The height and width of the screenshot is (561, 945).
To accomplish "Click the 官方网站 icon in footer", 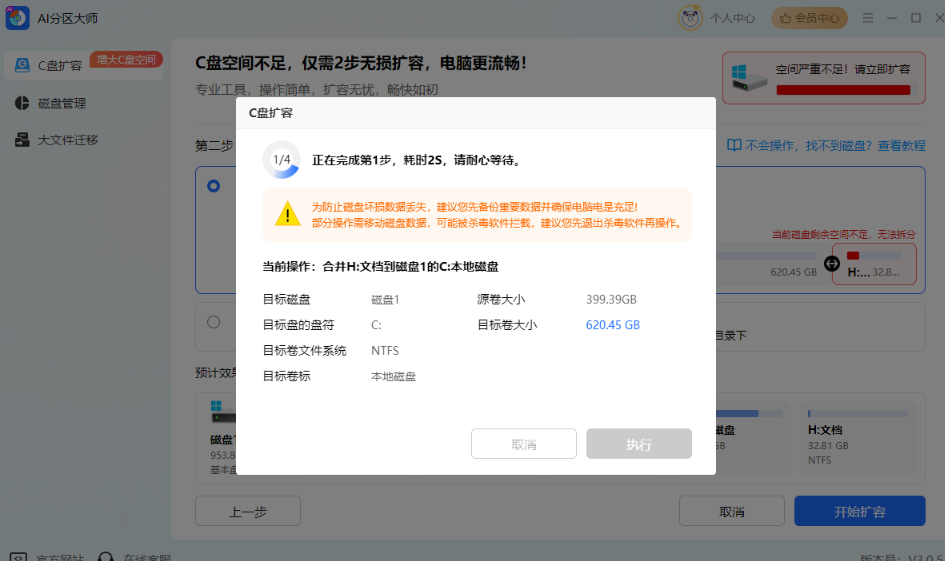I will point(18,557).
